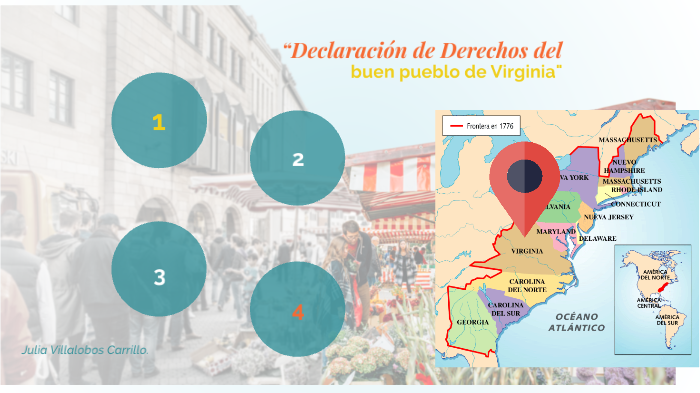This screenshot has width=700, height=393.
Task: Click the VIRGINIA label on the map
Action: 527,251
